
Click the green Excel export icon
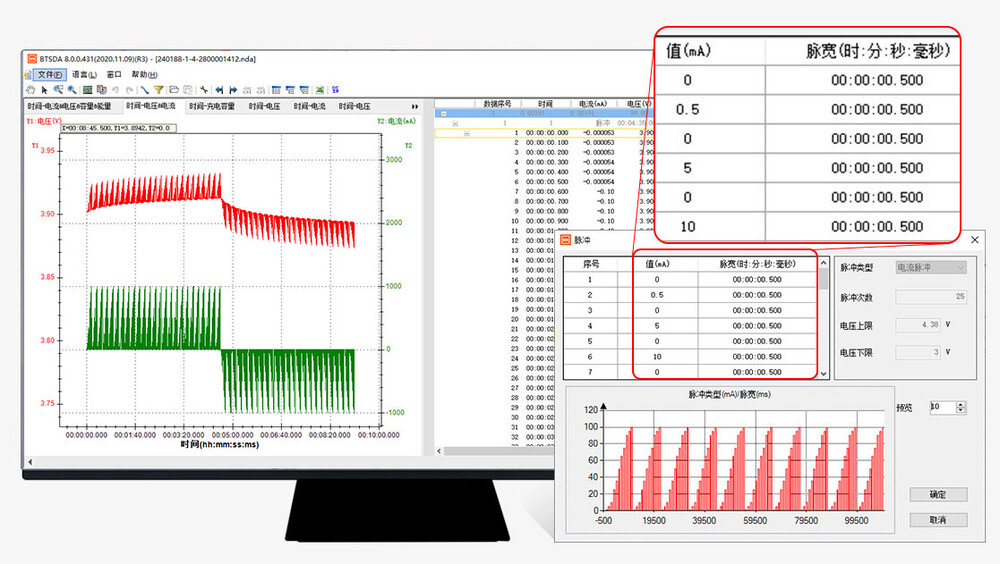tap(319, 89)
